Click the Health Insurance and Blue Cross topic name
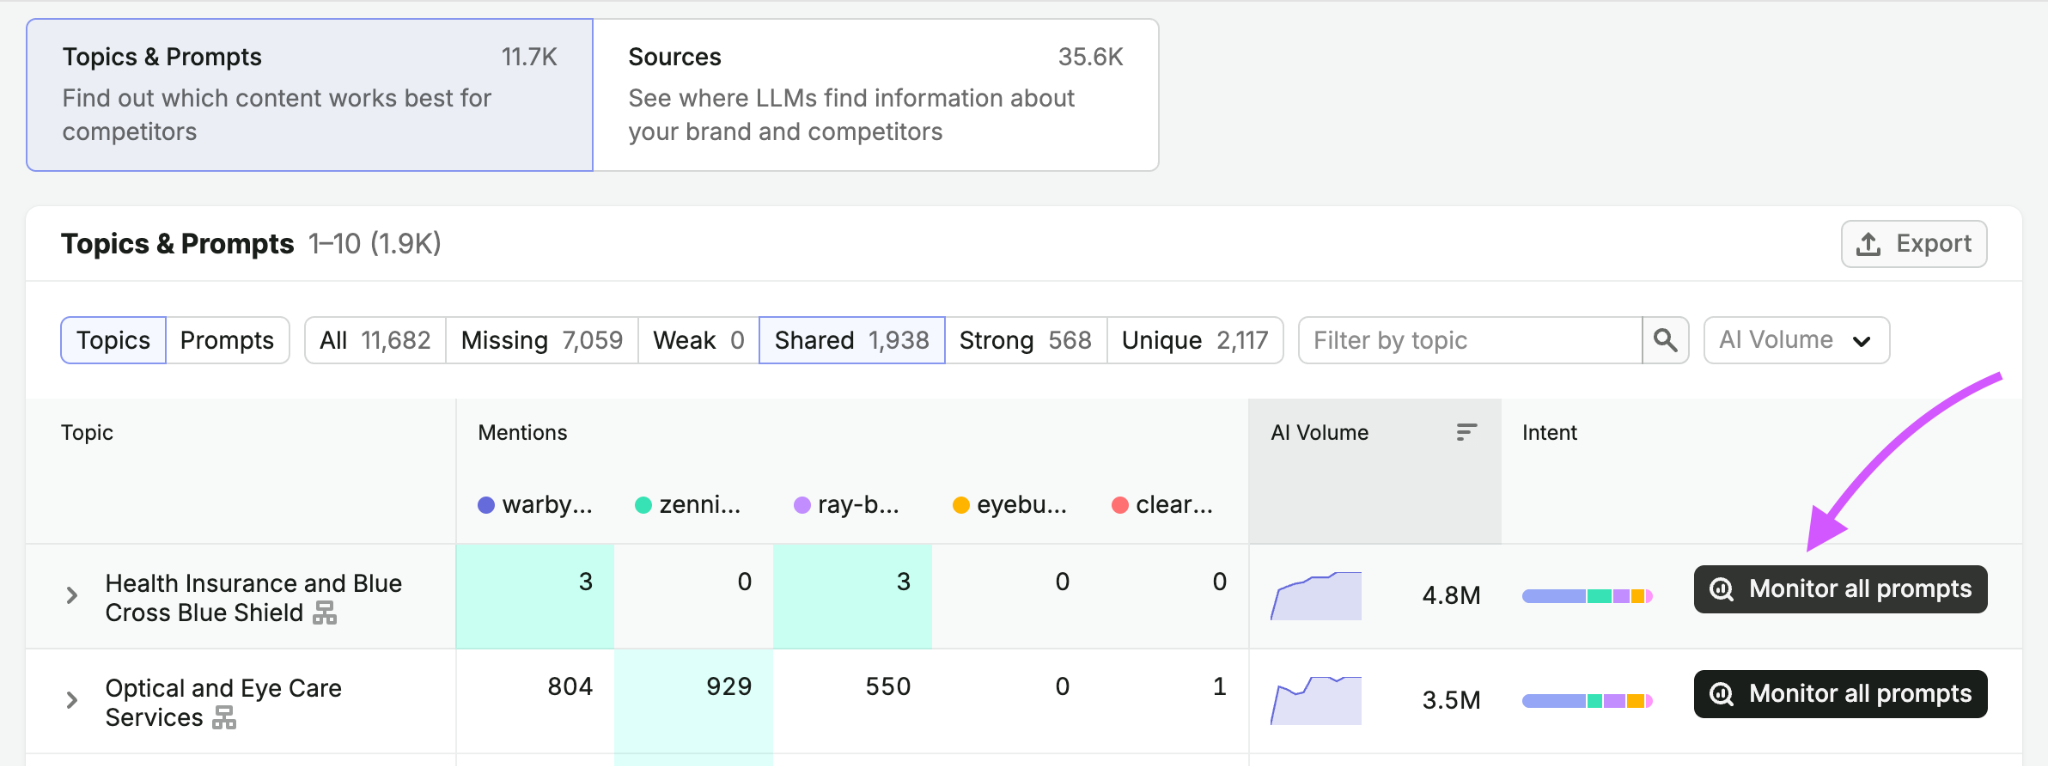This screenshot has width=2048, height=766. (254, 598)
